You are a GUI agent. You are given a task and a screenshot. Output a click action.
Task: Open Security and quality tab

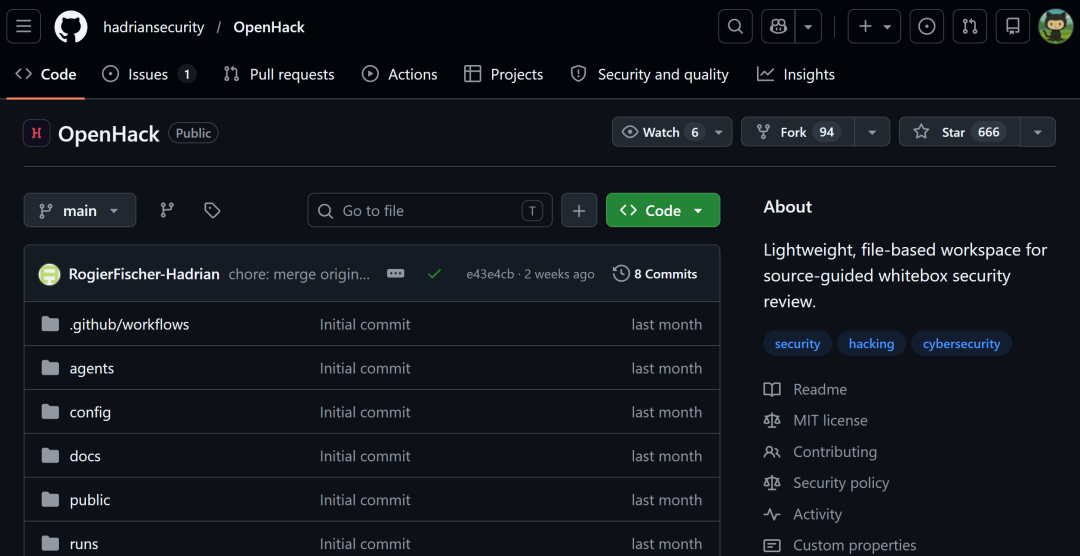click(650, 74)
